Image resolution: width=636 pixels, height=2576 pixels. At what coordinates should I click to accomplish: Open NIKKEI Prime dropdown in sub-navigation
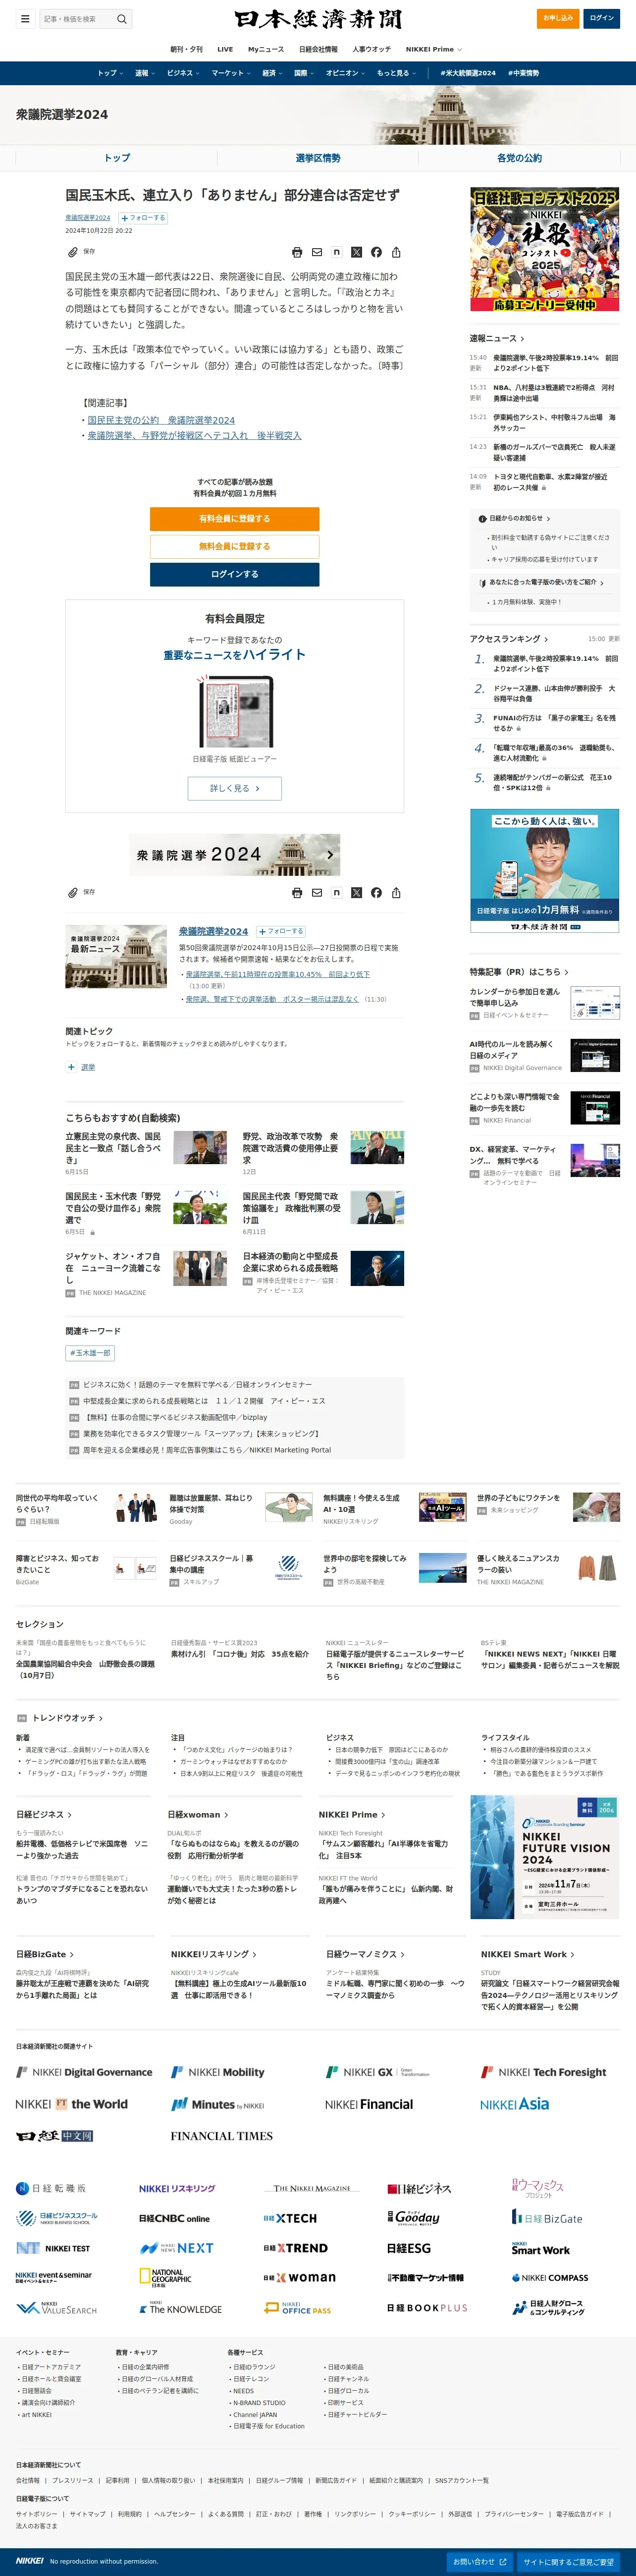(x=433, y=49)
